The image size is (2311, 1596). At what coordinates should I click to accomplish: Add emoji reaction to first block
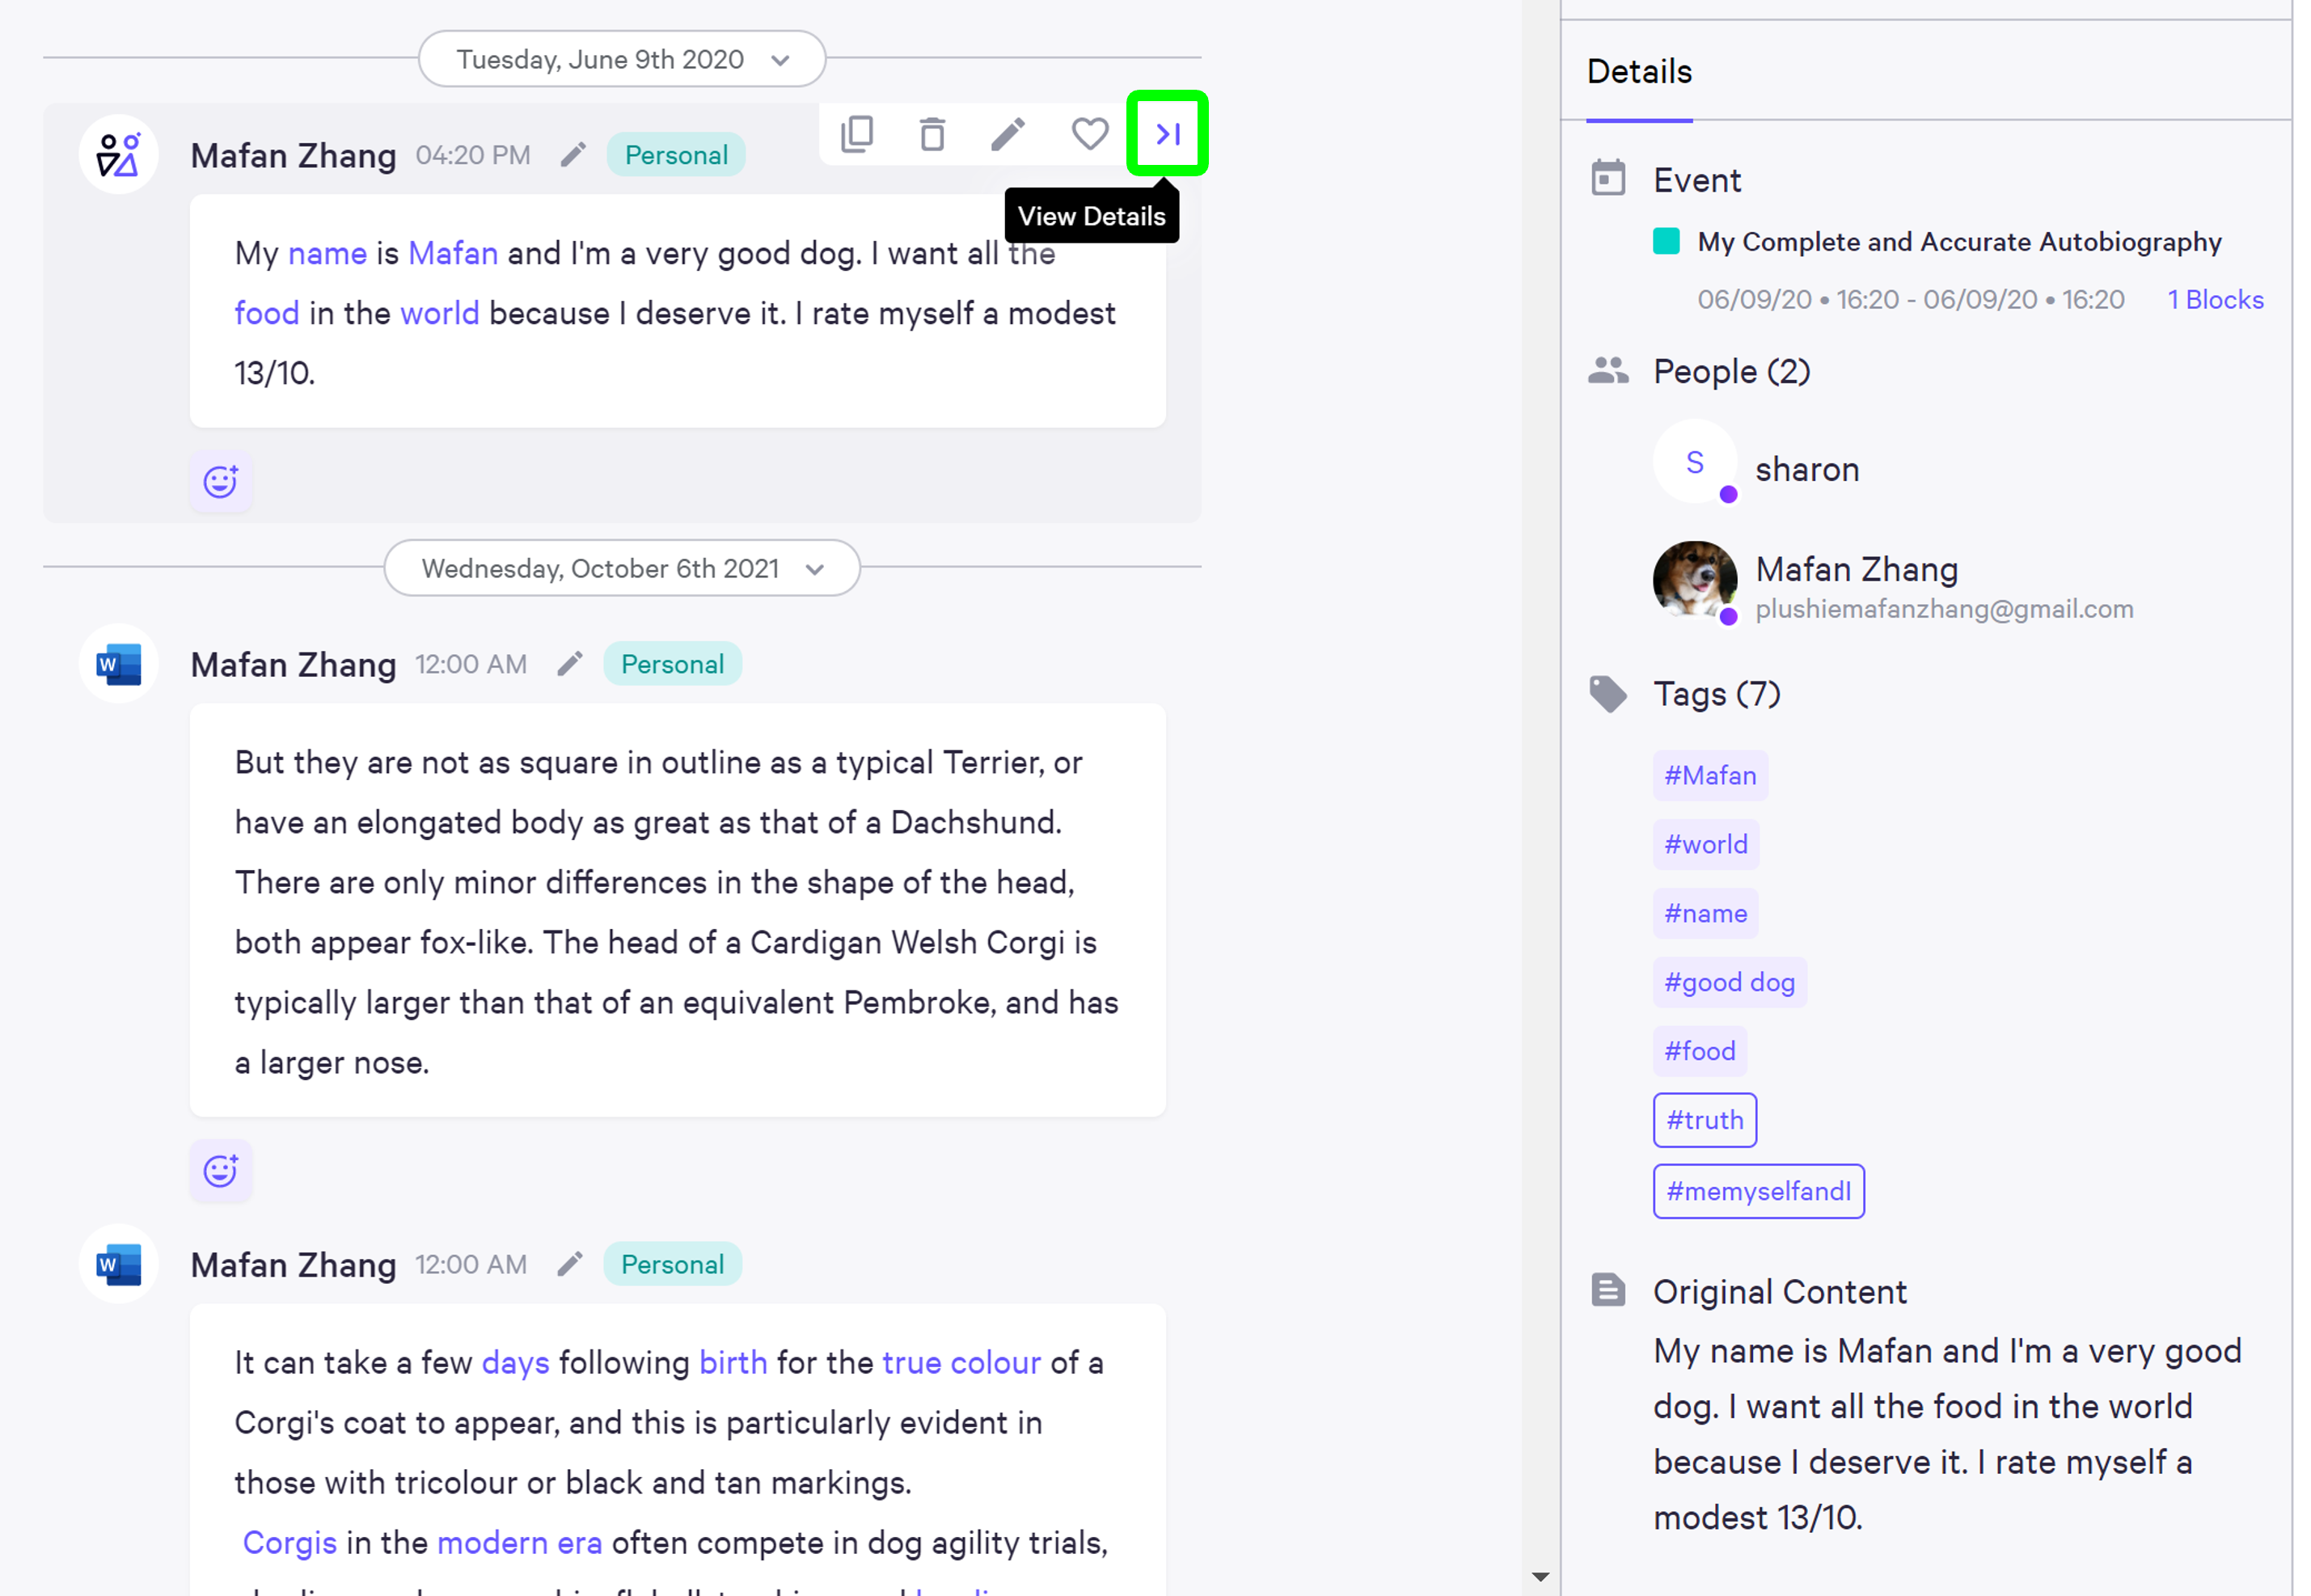221,482
